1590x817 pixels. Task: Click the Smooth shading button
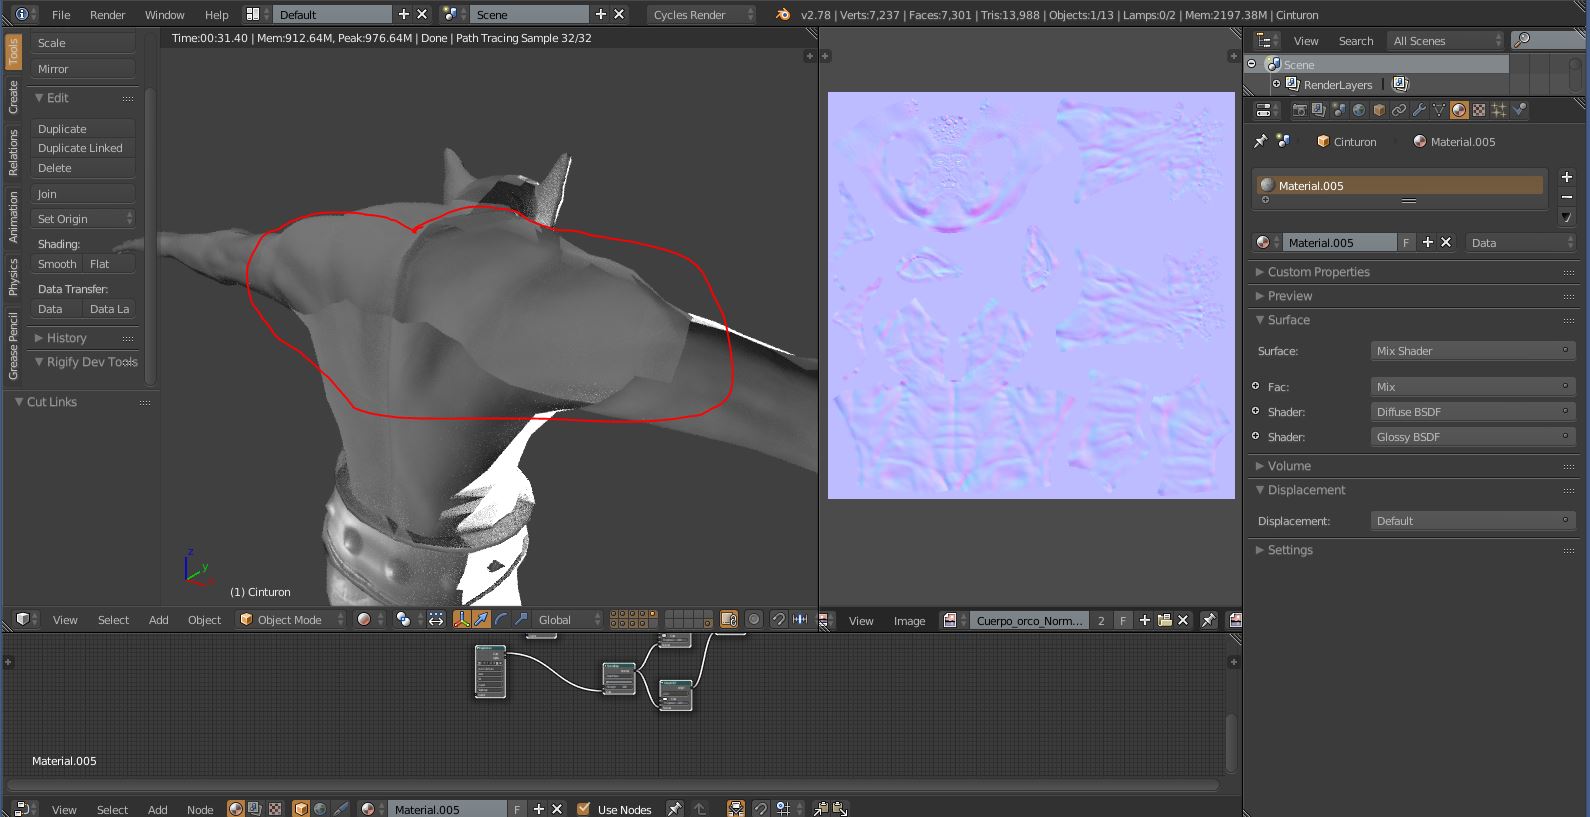click(x=57, y=264)
